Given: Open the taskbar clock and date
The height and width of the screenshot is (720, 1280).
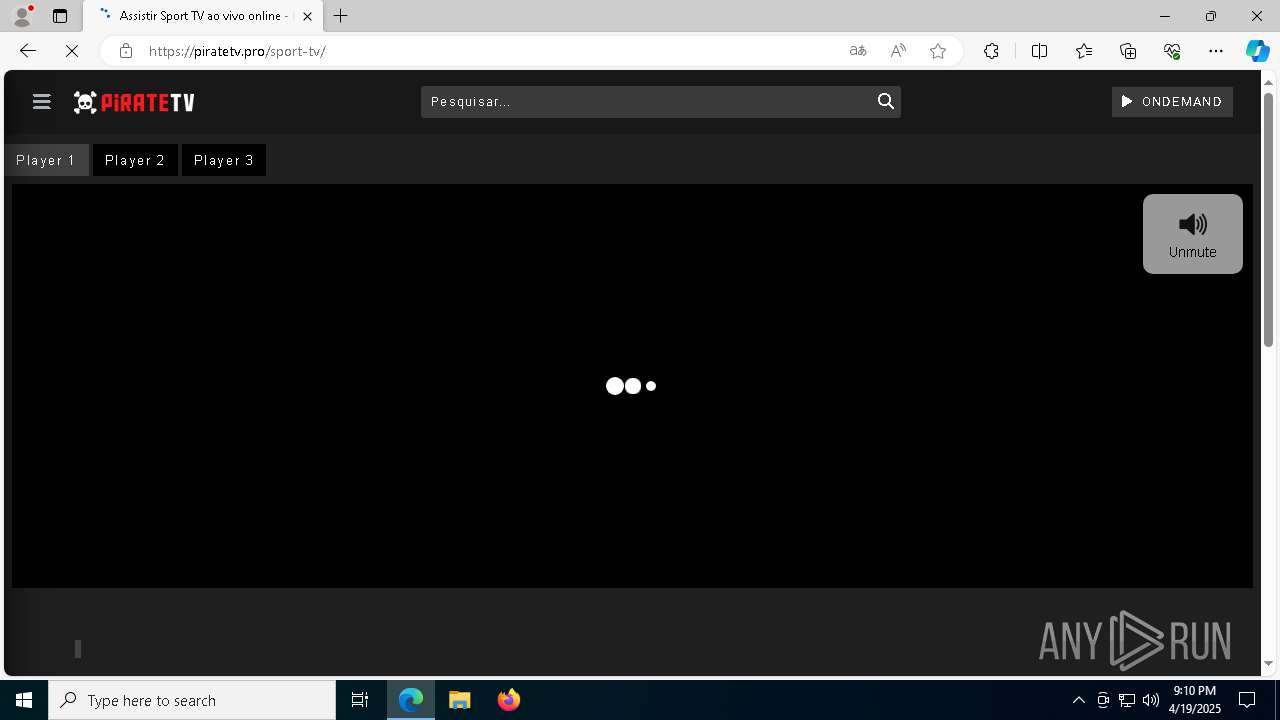Looking at the screenshot, I should pos(1196,700).
